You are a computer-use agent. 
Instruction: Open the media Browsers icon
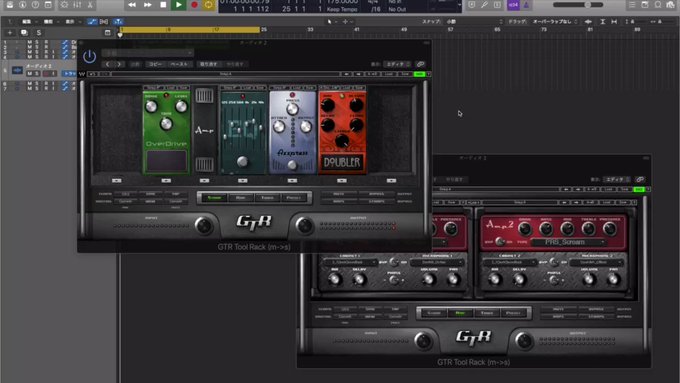[671, 4]
